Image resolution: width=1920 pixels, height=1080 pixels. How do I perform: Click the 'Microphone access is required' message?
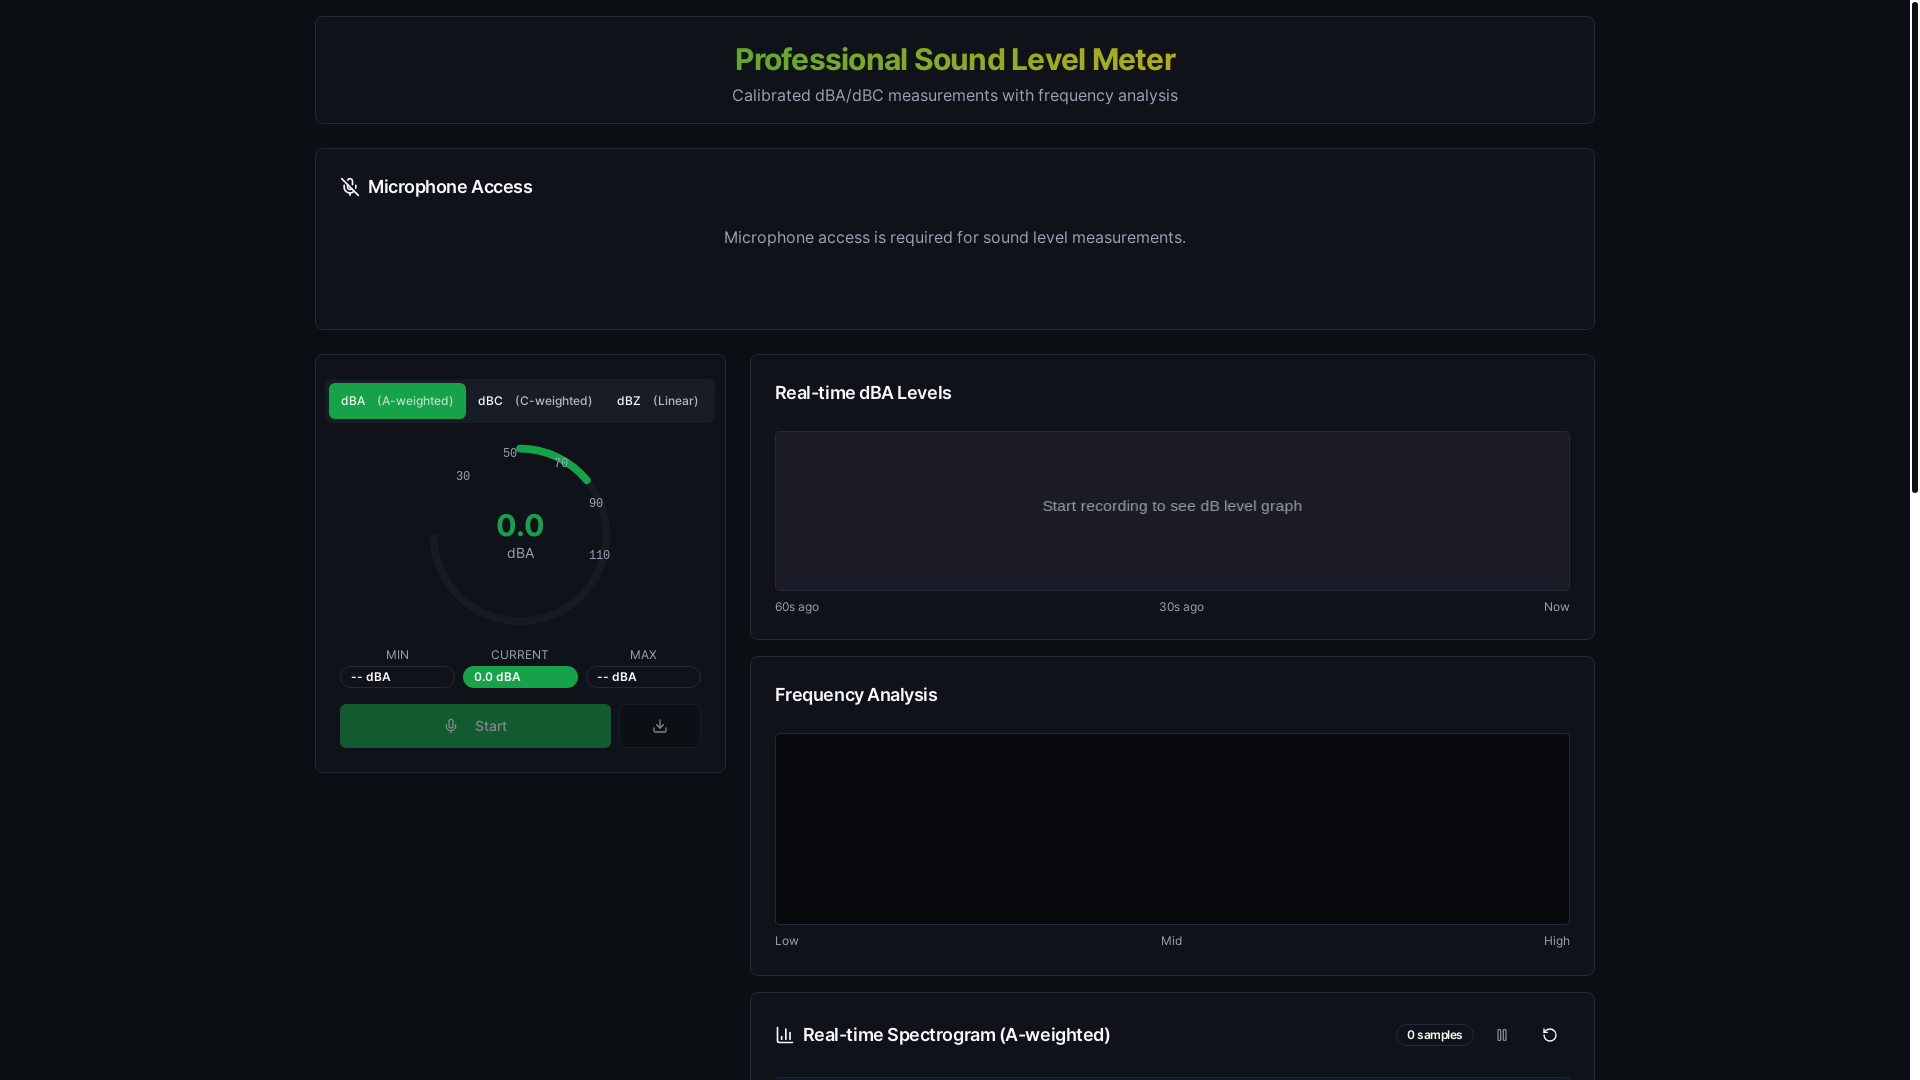click(955, 237)
